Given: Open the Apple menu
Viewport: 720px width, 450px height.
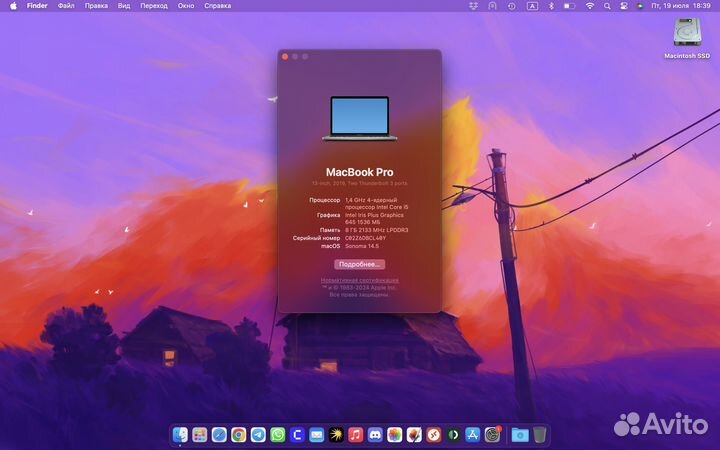Looking at the screenshot, I should (x=13, y=6).
